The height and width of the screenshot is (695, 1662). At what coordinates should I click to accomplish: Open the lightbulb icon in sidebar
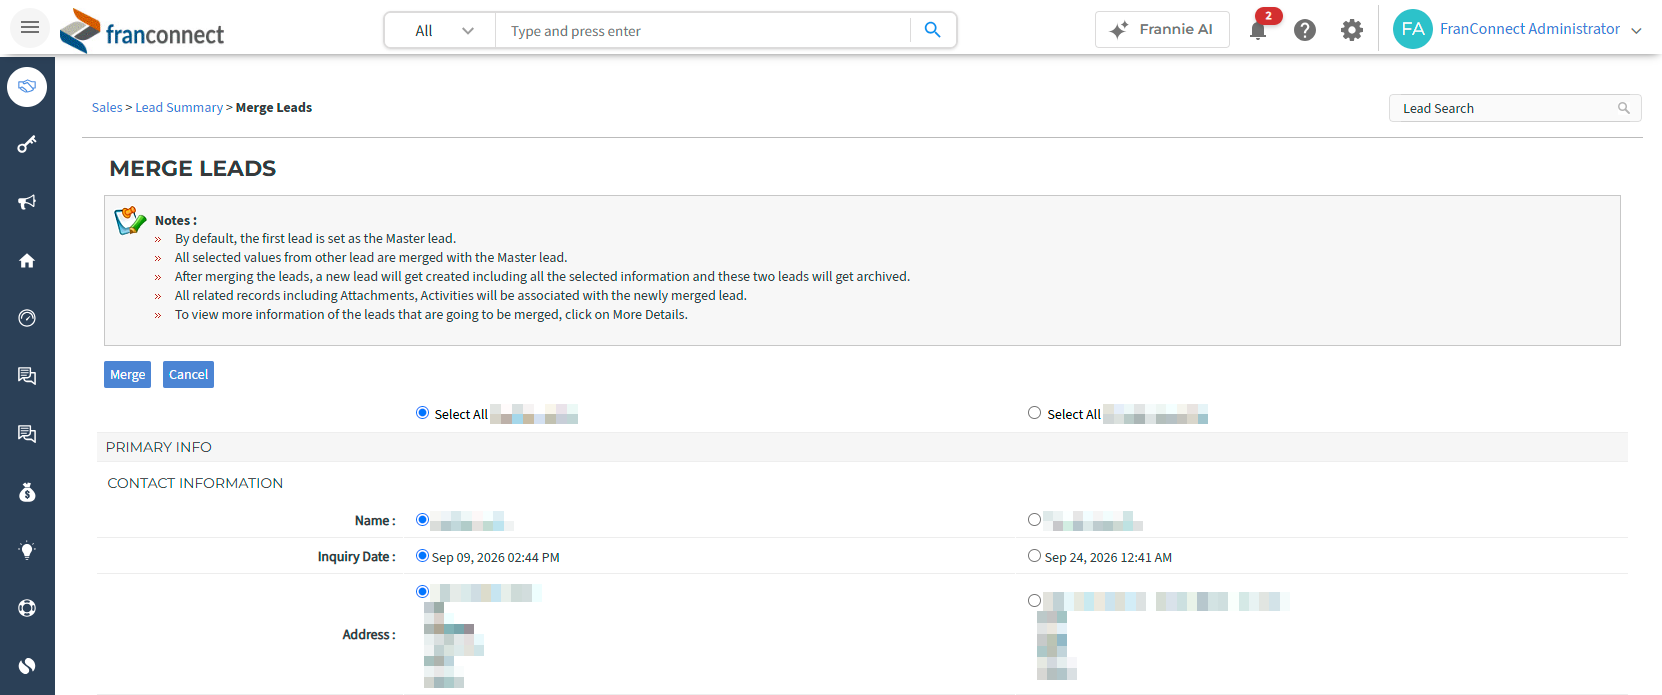(27, 550)
